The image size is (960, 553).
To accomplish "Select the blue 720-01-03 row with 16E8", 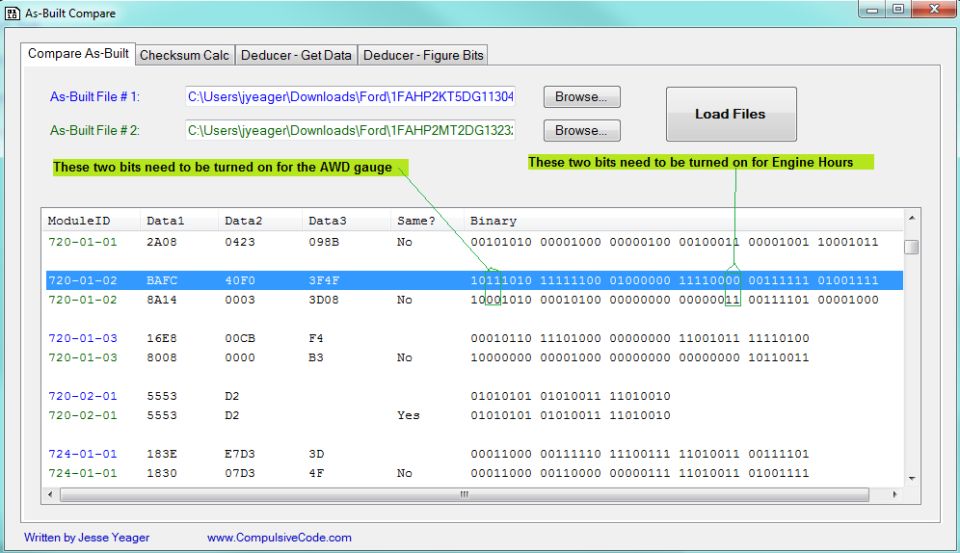I will [474, 338].
